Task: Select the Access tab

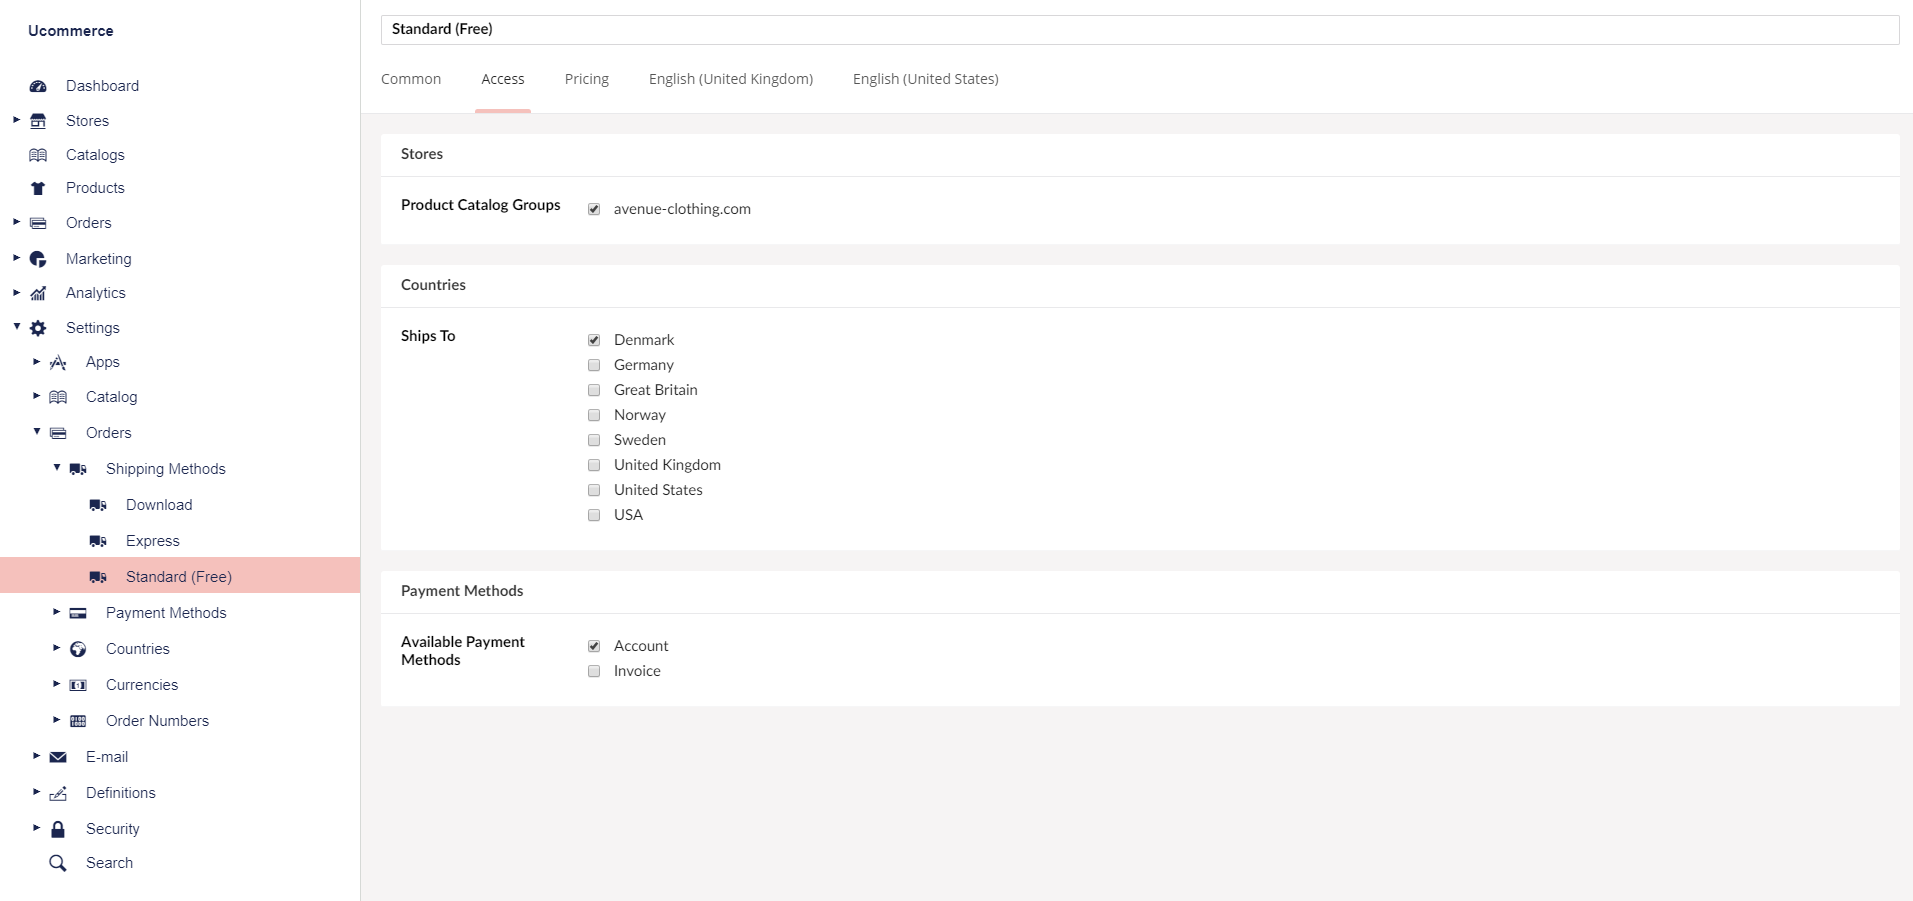Action: (503, 79)
